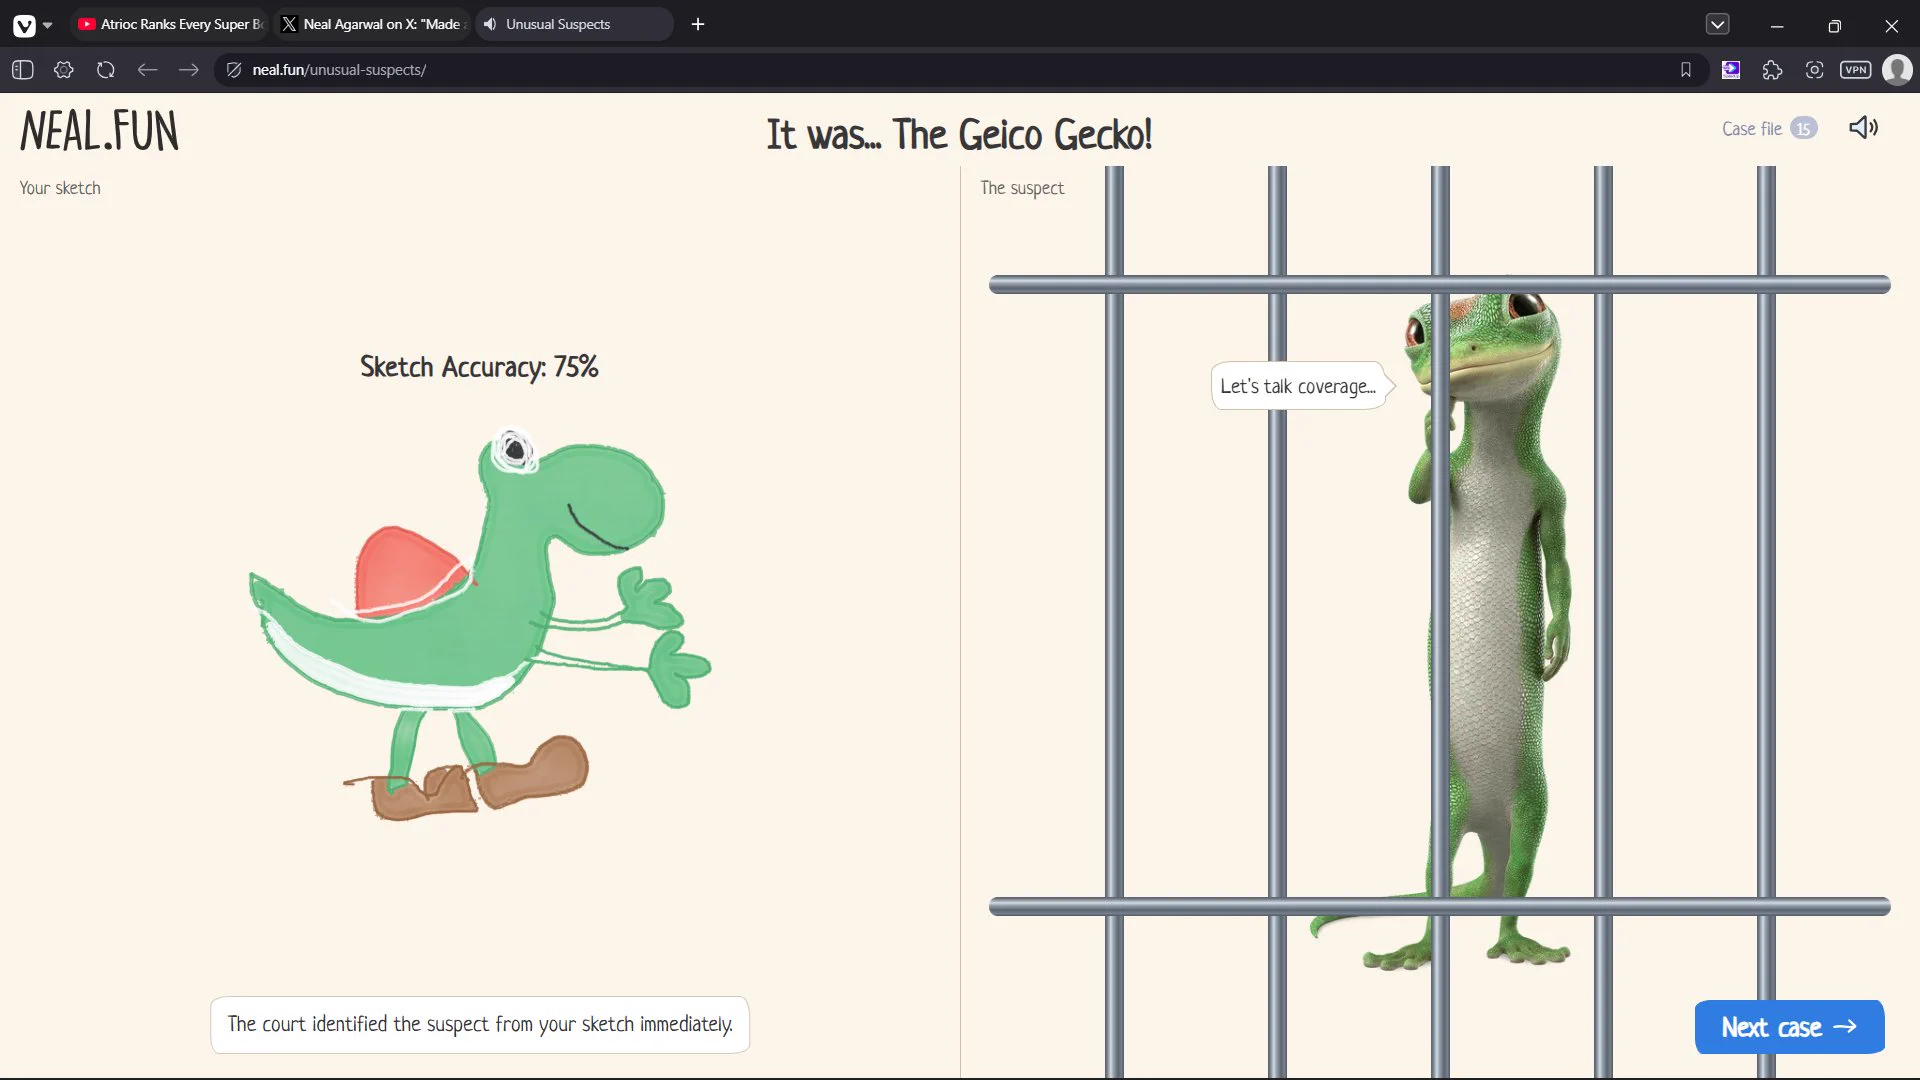This screenshot has width=1920, height=1080.
Task: Open the user profile avatar
Action: point(1897,70)
